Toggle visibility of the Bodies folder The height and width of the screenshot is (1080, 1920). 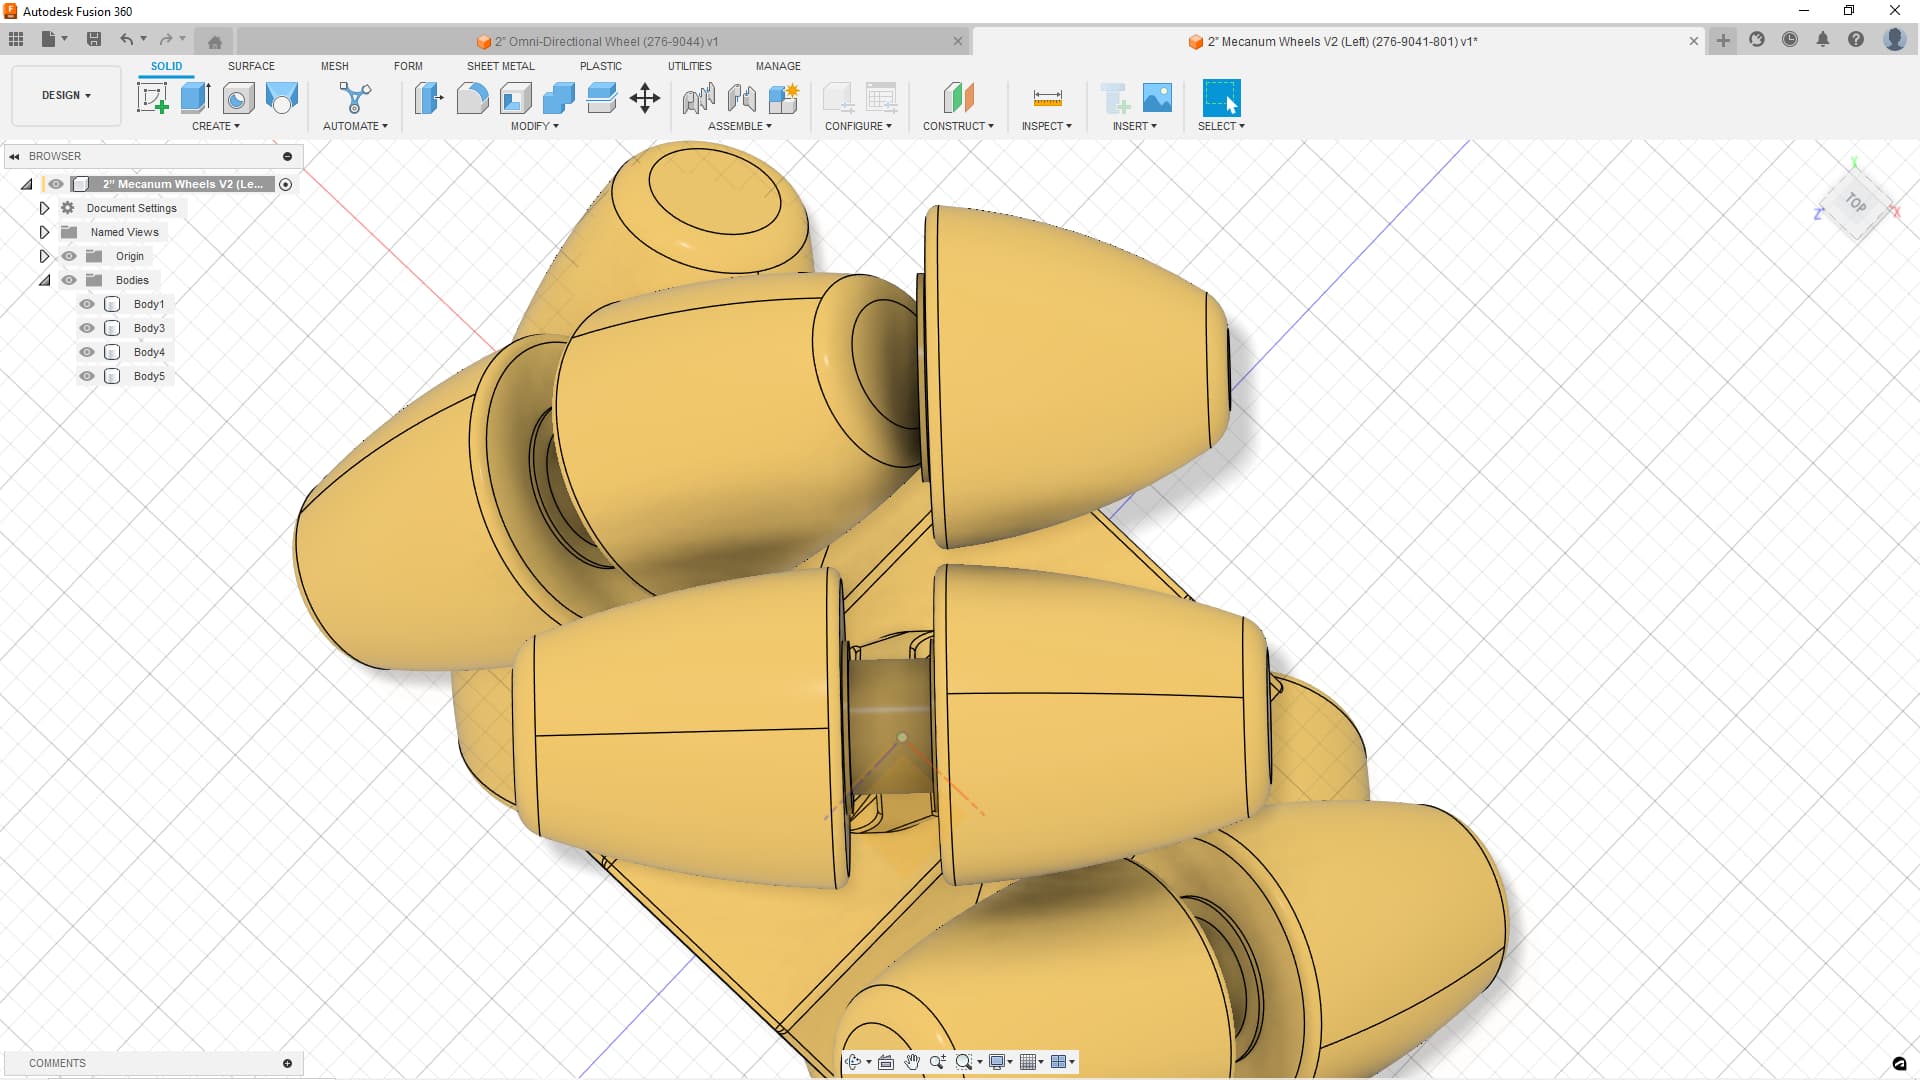[x=69, y=280]
